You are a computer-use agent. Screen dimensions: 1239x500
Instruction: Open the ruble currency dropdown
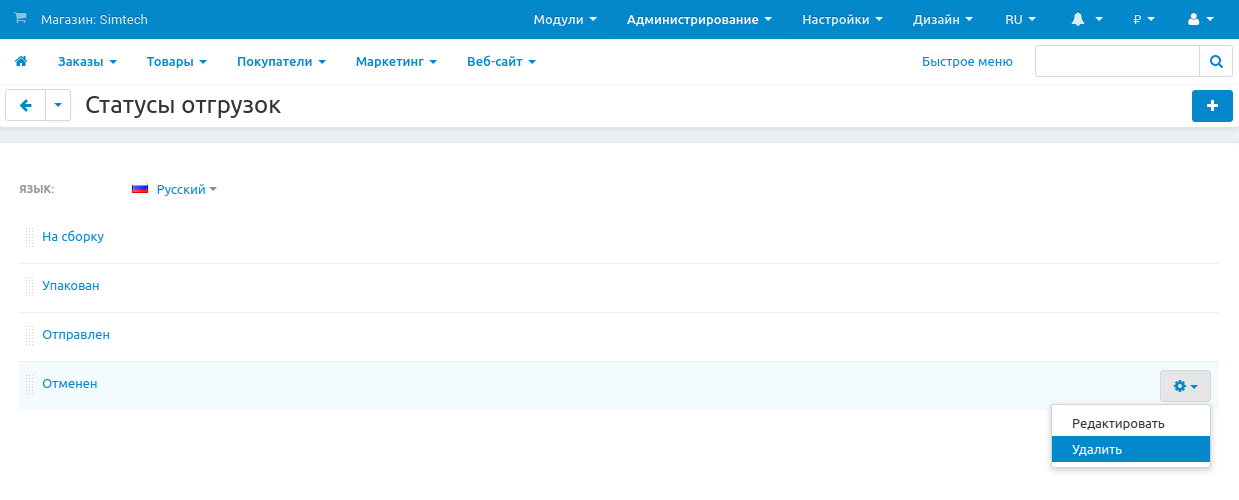point(1143,19)
